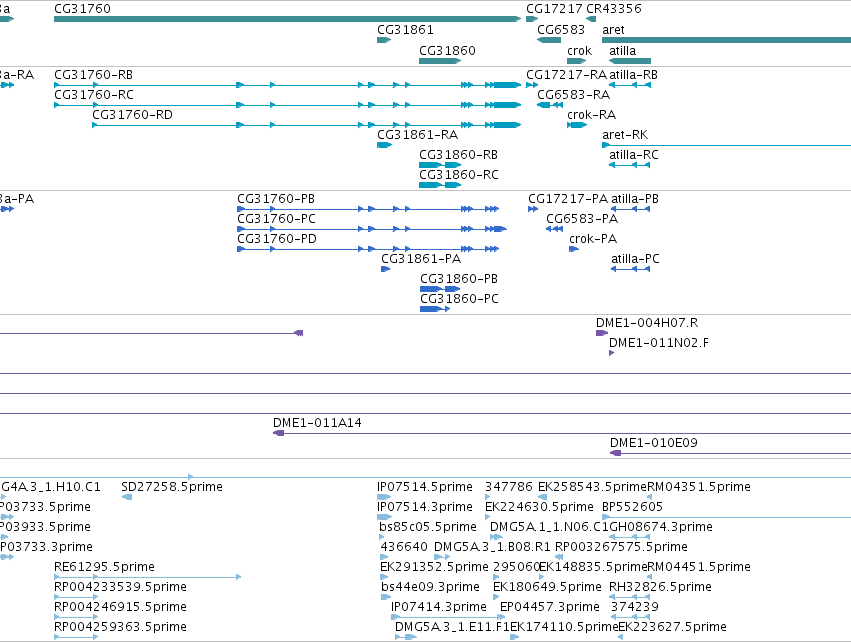
Task: Select RP004233539.5prime EST label
Action: tap(120, 587)
